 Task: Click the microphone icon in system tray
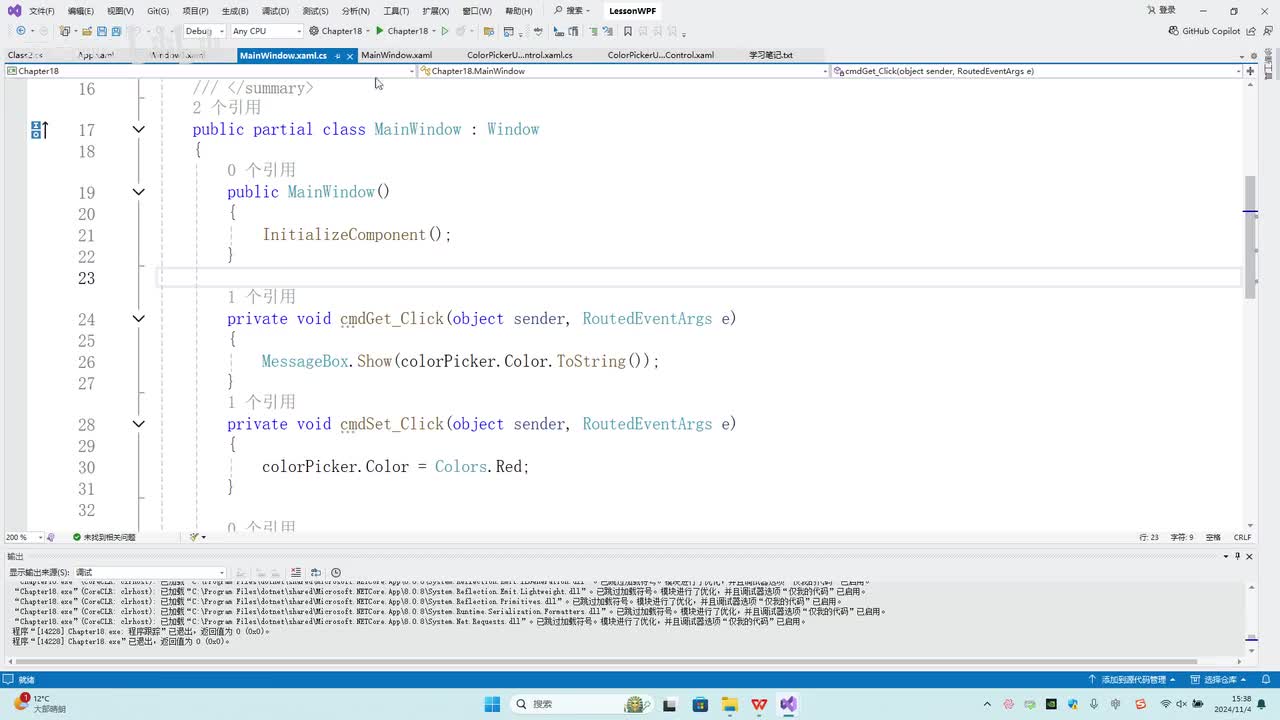(x=1094, y=704)
